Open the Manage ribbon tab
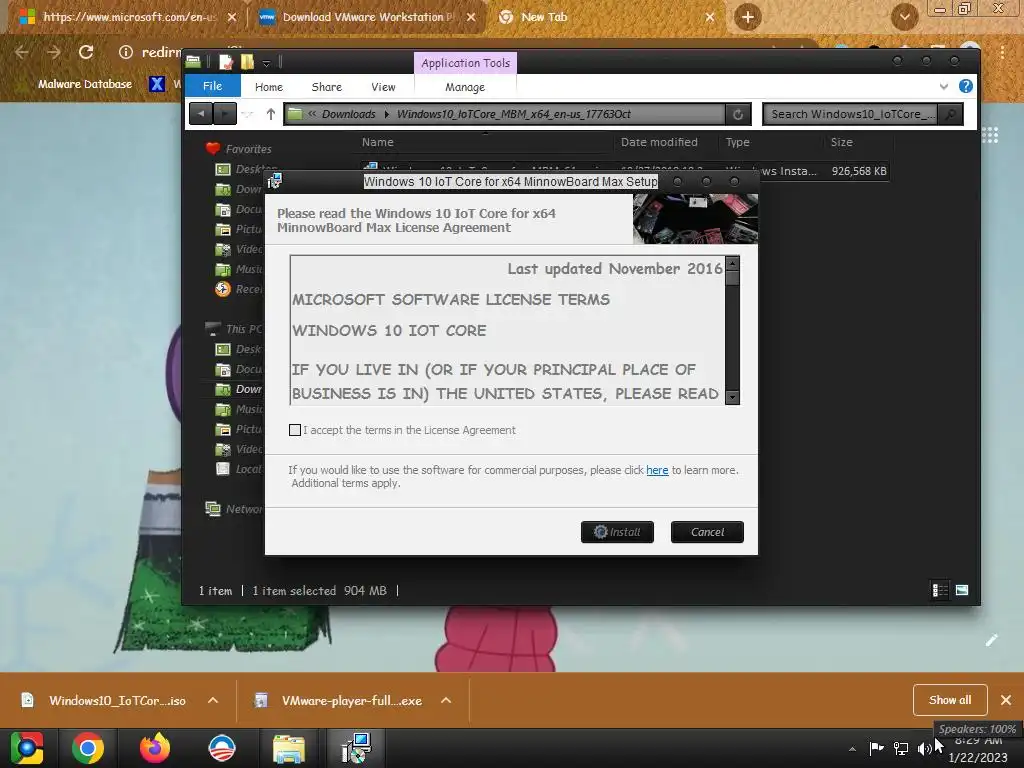 pos(465,87)
